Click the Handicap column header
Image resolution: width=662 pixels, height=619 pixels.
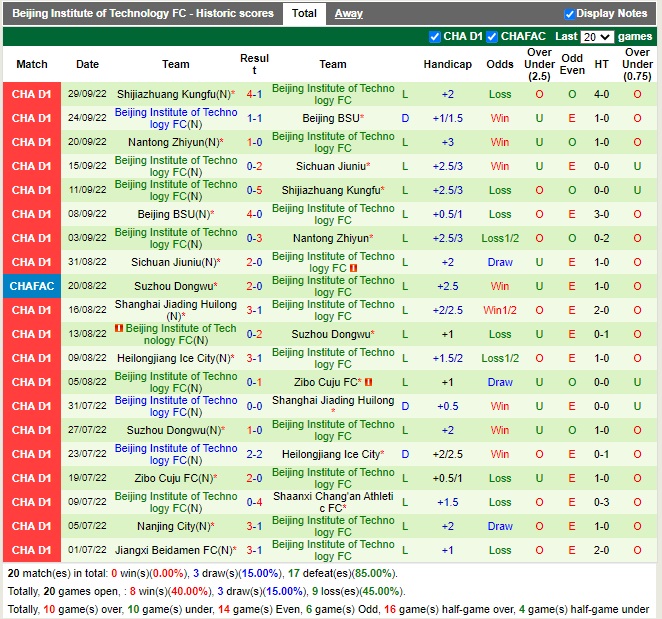coord(447,64)
